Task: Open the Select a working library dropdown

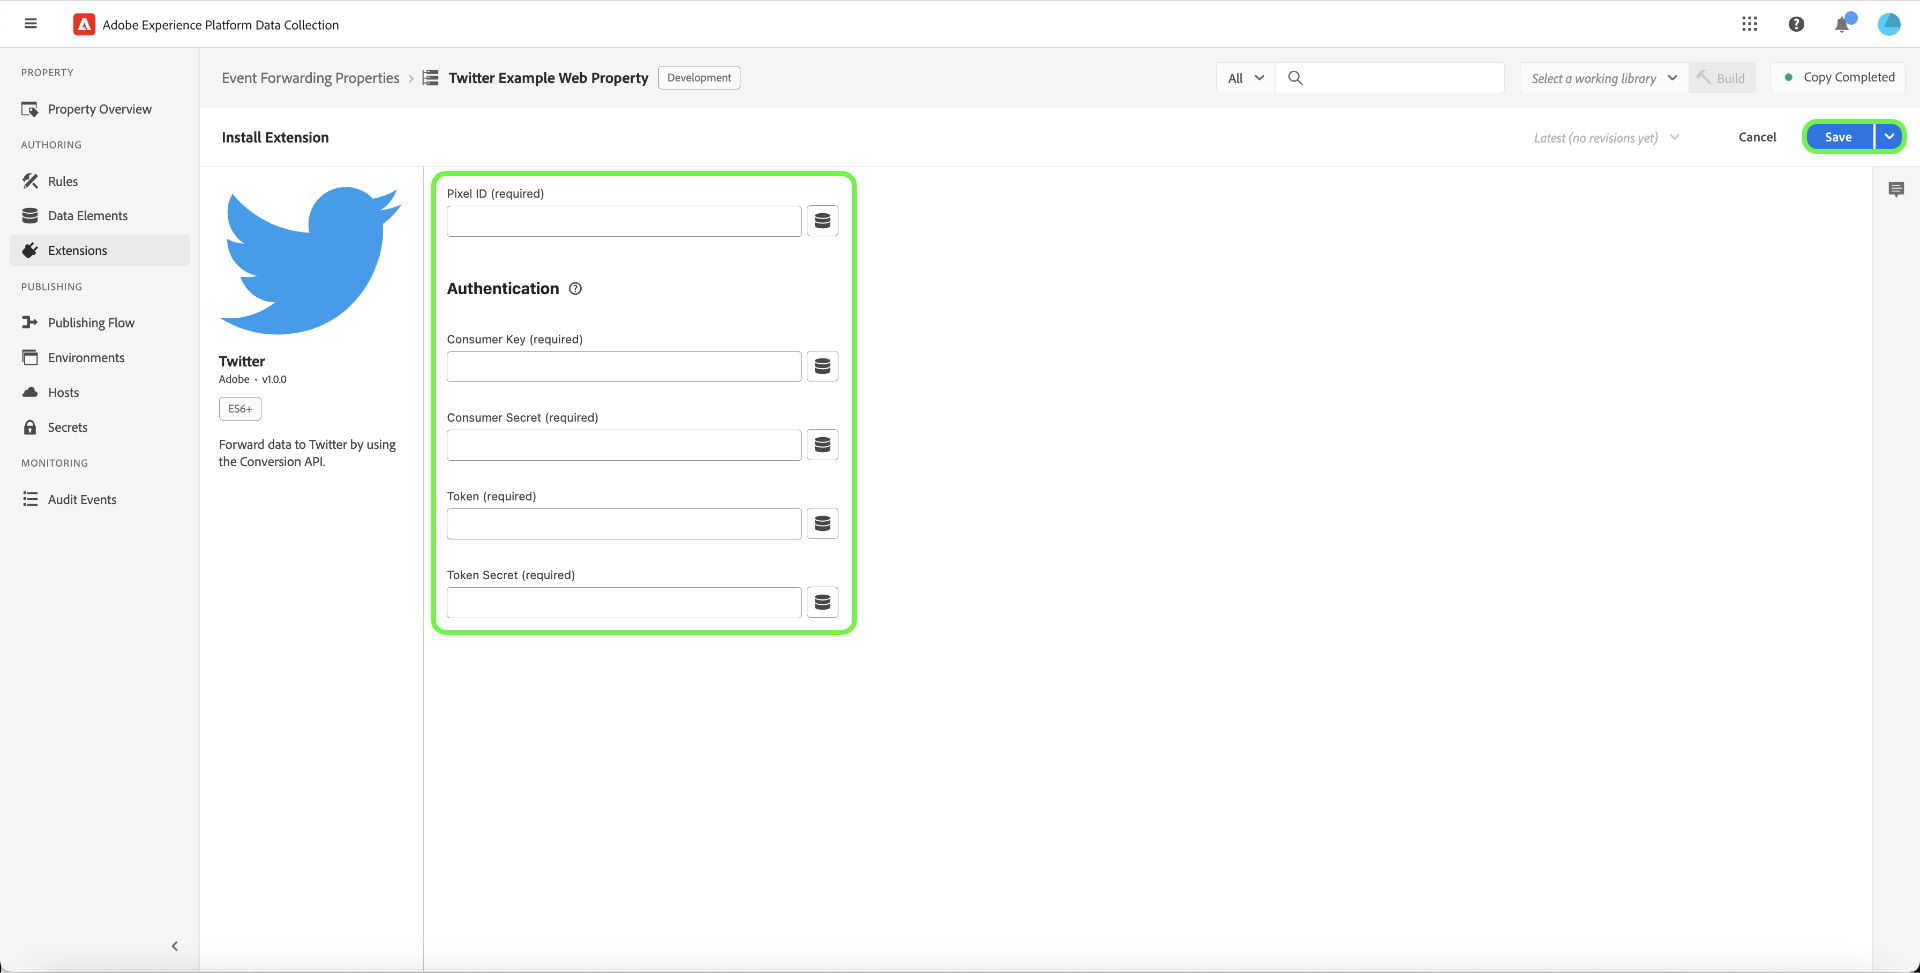Action: 1604,78
